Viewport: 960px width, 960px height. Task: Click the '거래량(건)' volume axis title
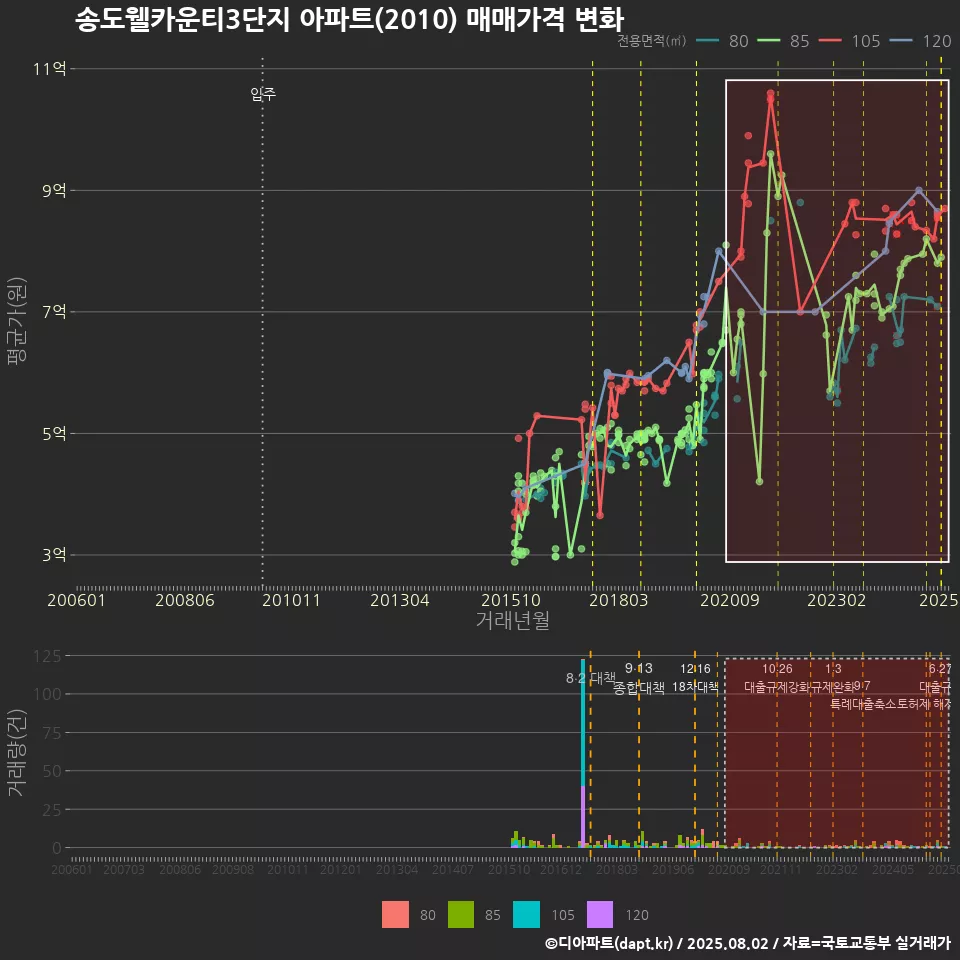point(17,752)
